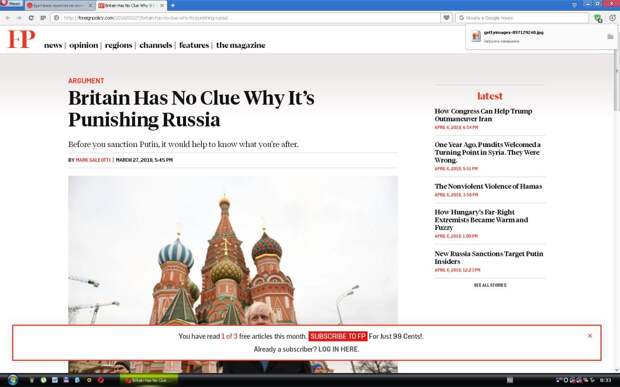Open the opinion menu
Viewport: 620px width, 387px height.
[x=83, y=45]
